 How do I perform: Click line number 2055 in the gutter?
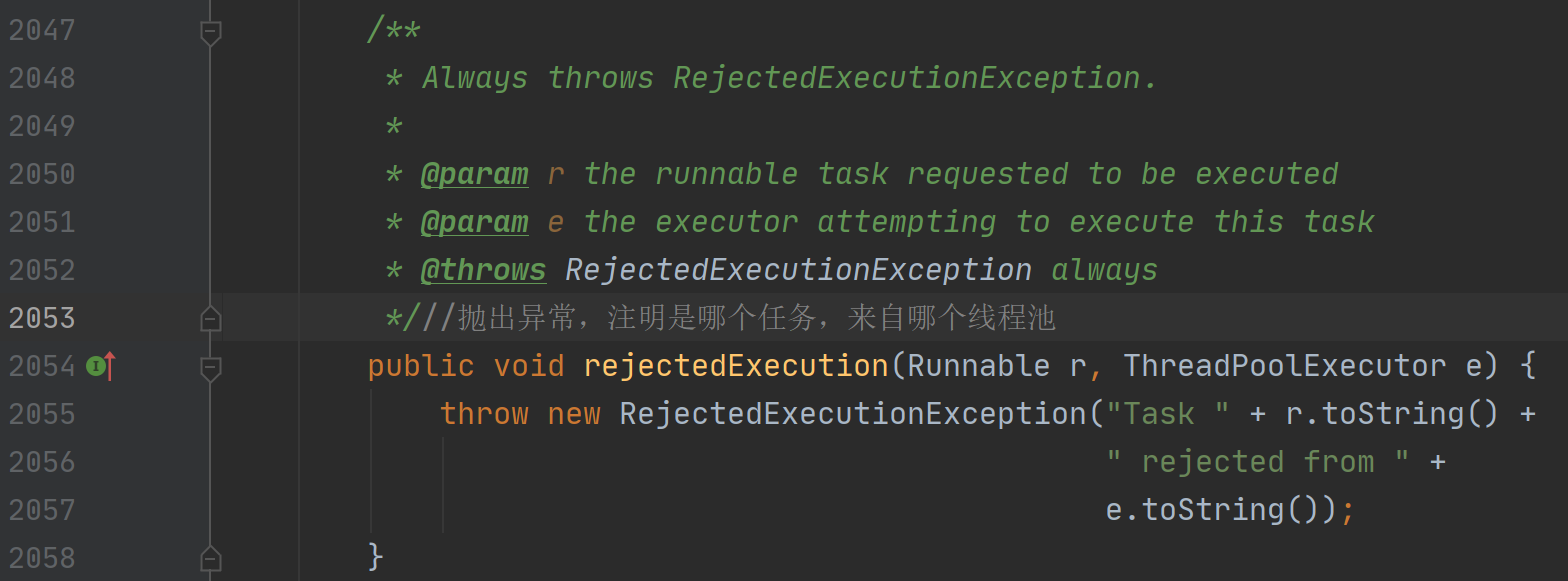click(x=42, y=414)
